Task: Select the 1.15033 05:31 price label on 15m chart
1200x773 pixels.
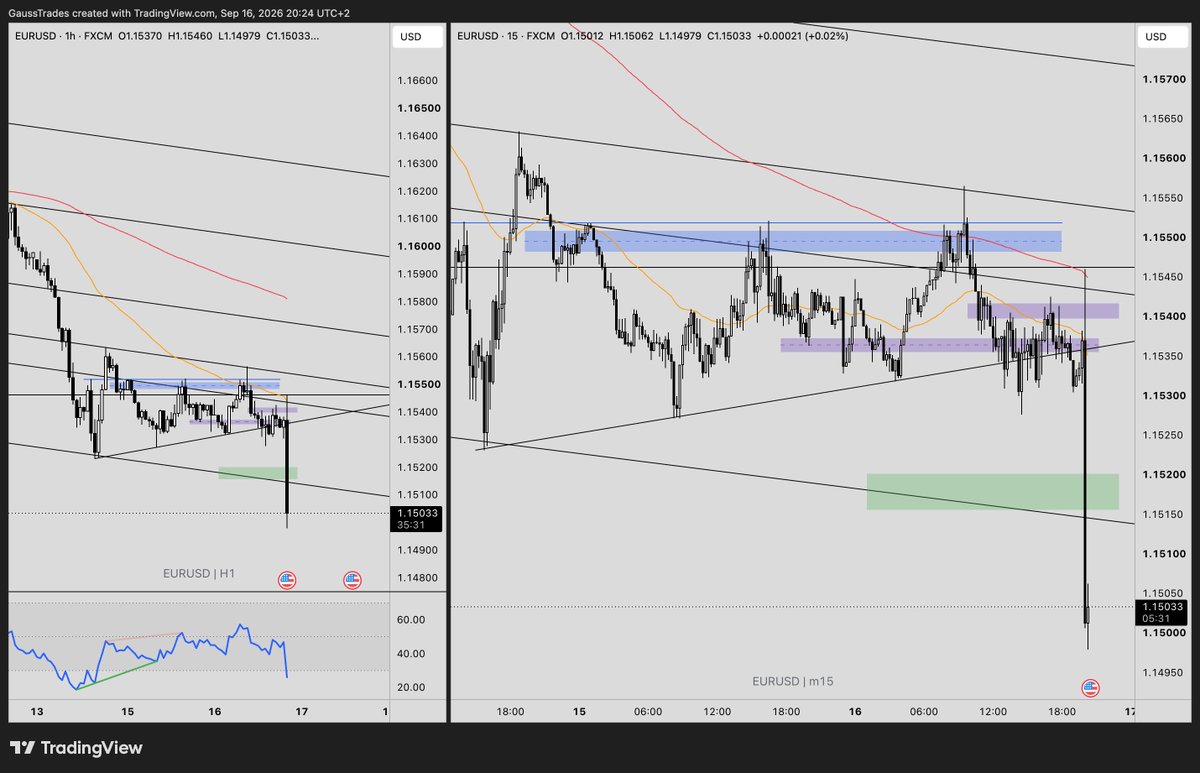Action: pyautogui.click(x=1163, y=612)
